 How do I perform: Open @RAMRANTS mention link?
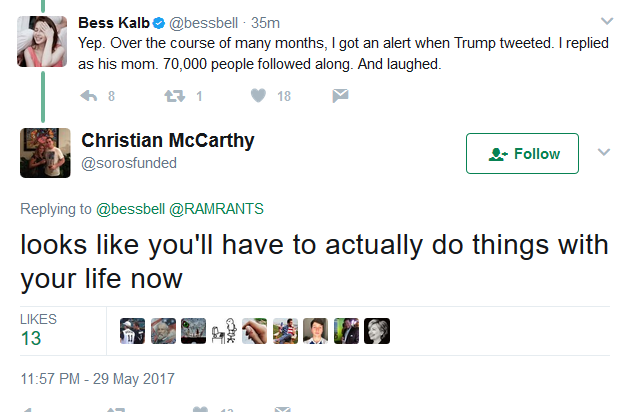click(216, 209)
